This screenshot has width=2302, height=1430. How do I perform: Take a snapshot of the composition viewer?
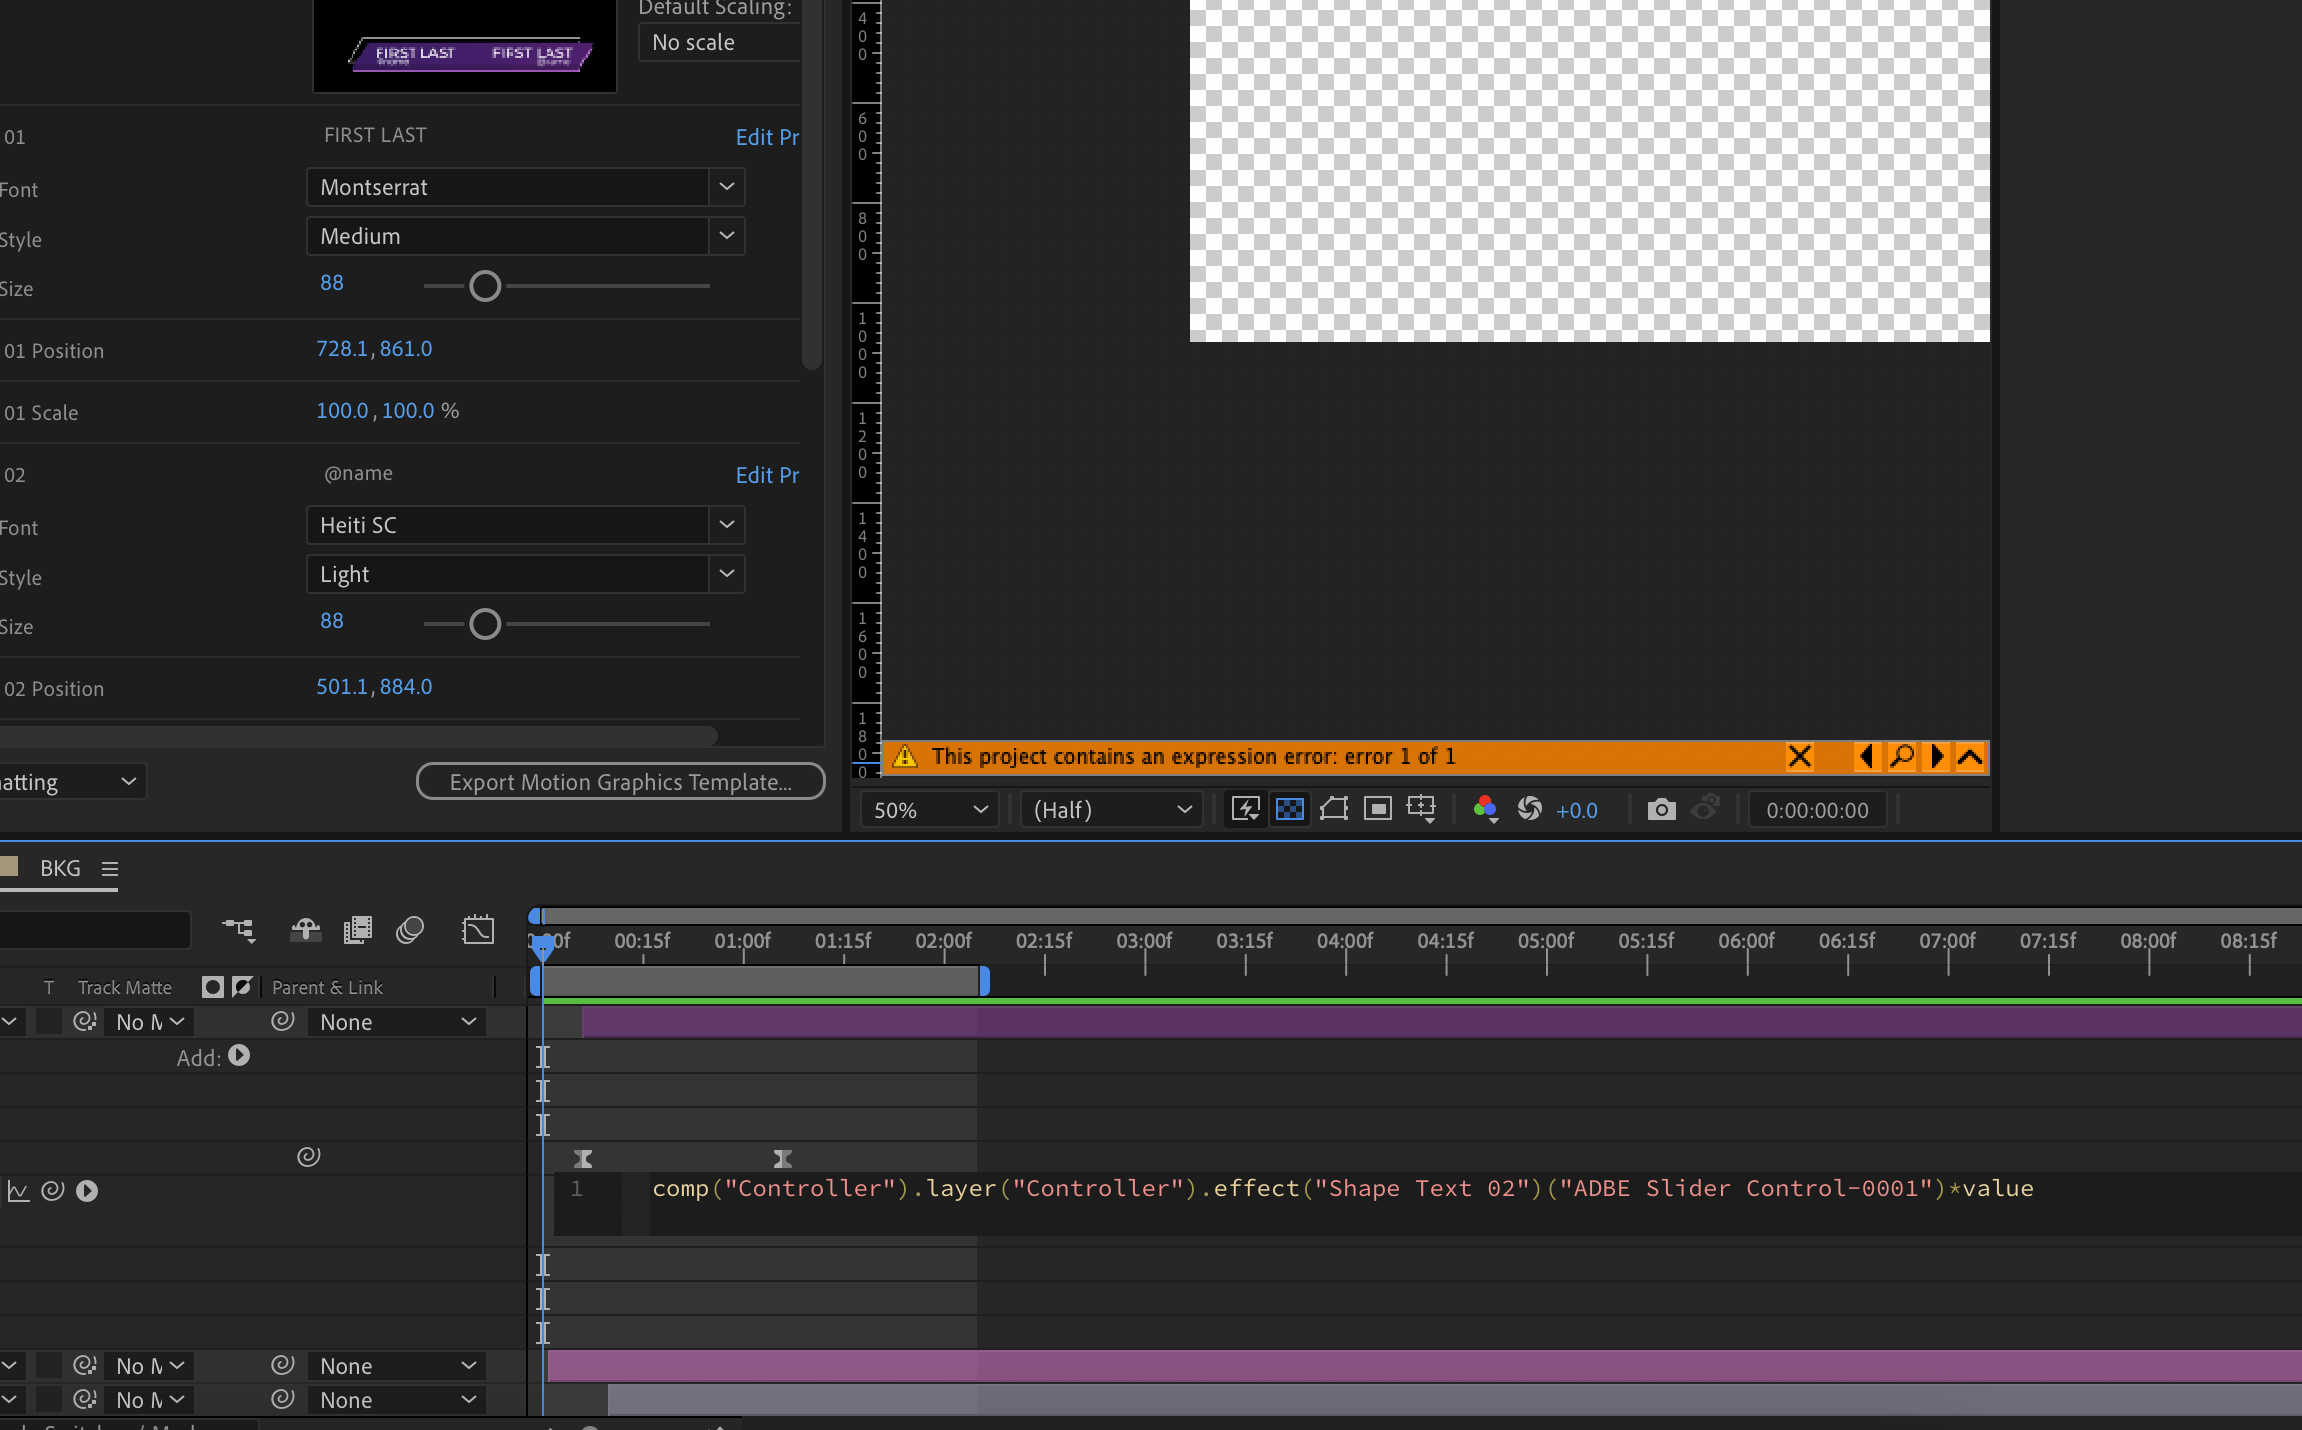1660,809
